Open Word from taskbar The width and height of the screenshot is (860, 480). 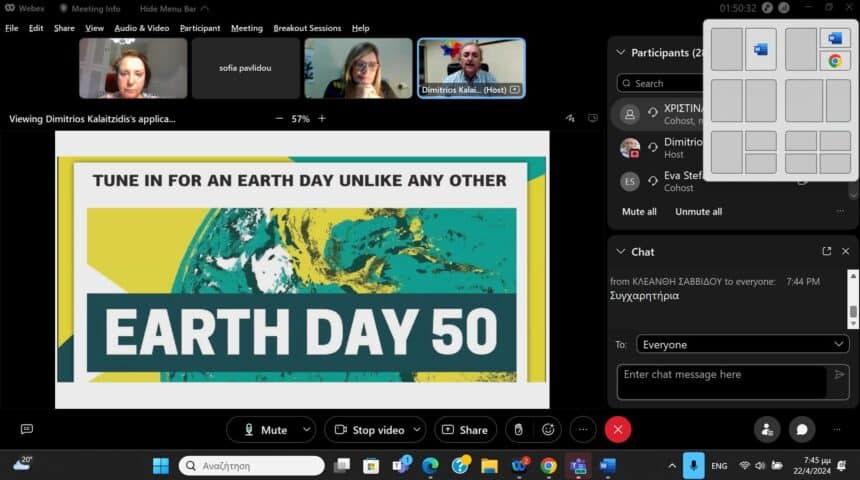[x=608, y=466]
